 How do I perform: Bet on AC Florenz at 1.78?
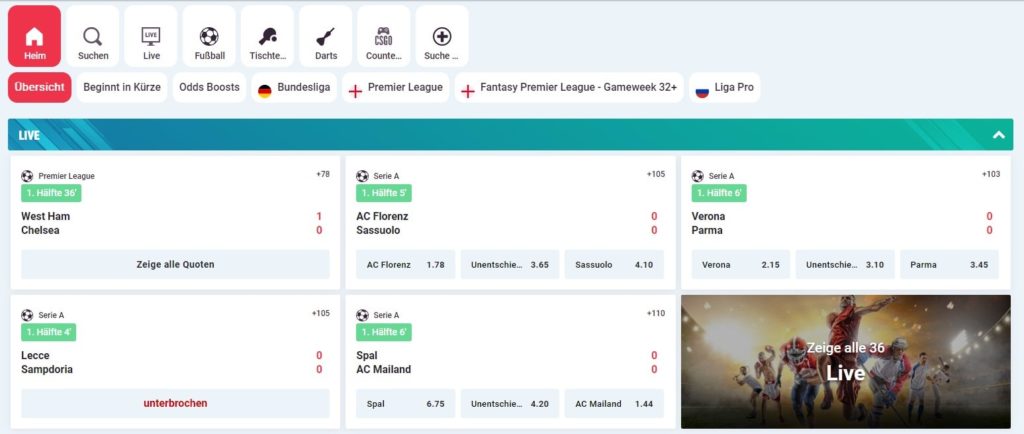(406, 264)
